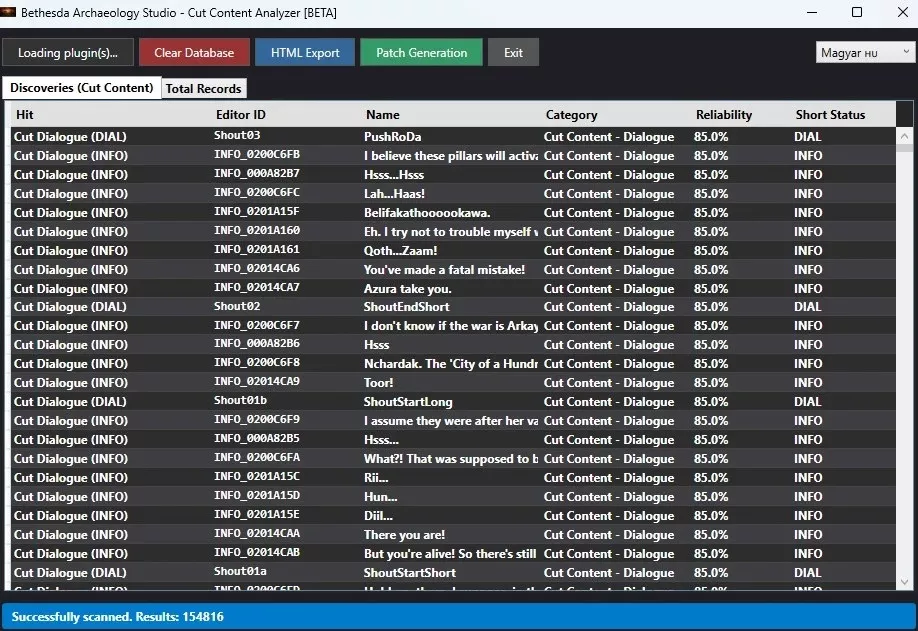Click 'I don't know if the war is Arkay' cell
918x631 pixels.
click(x=451, y=325)
